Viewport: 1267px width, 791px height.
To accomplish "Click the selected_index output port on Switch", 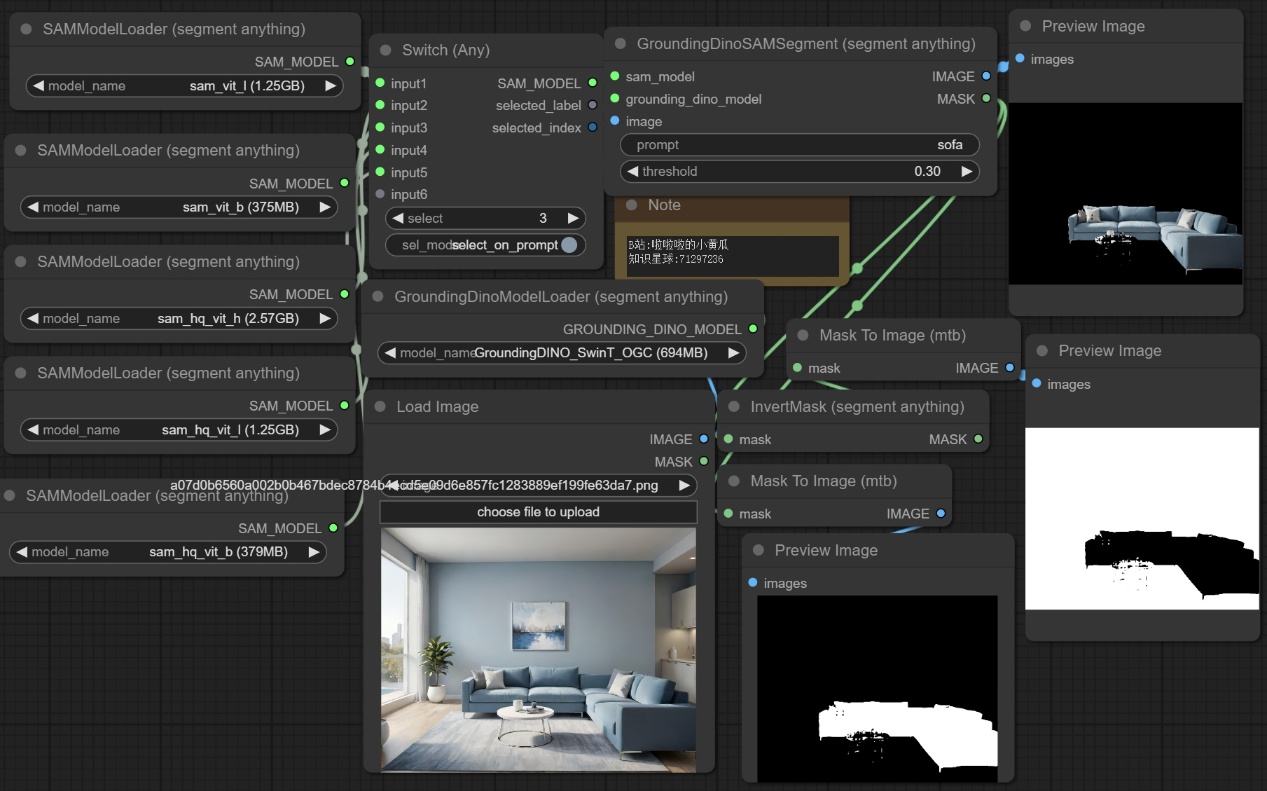I will point(592,128).
